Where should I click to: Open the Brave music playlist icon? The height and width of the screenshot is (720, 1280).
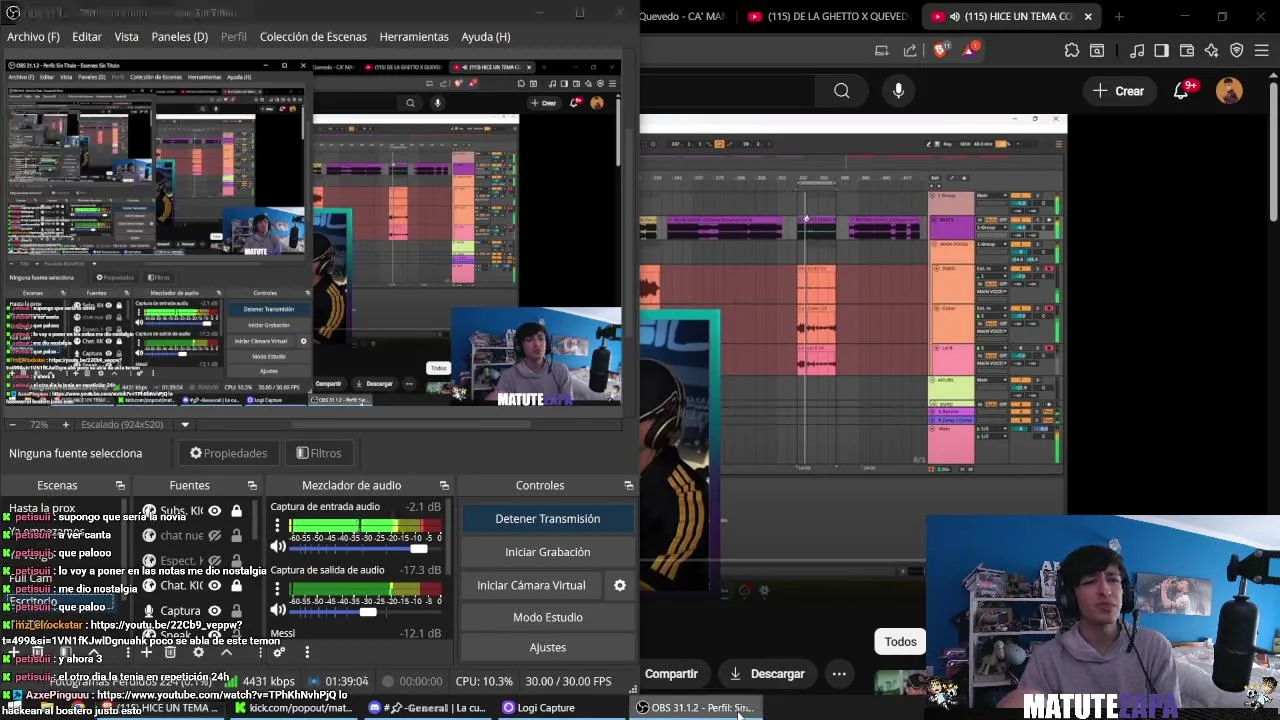click(1137, 50)
